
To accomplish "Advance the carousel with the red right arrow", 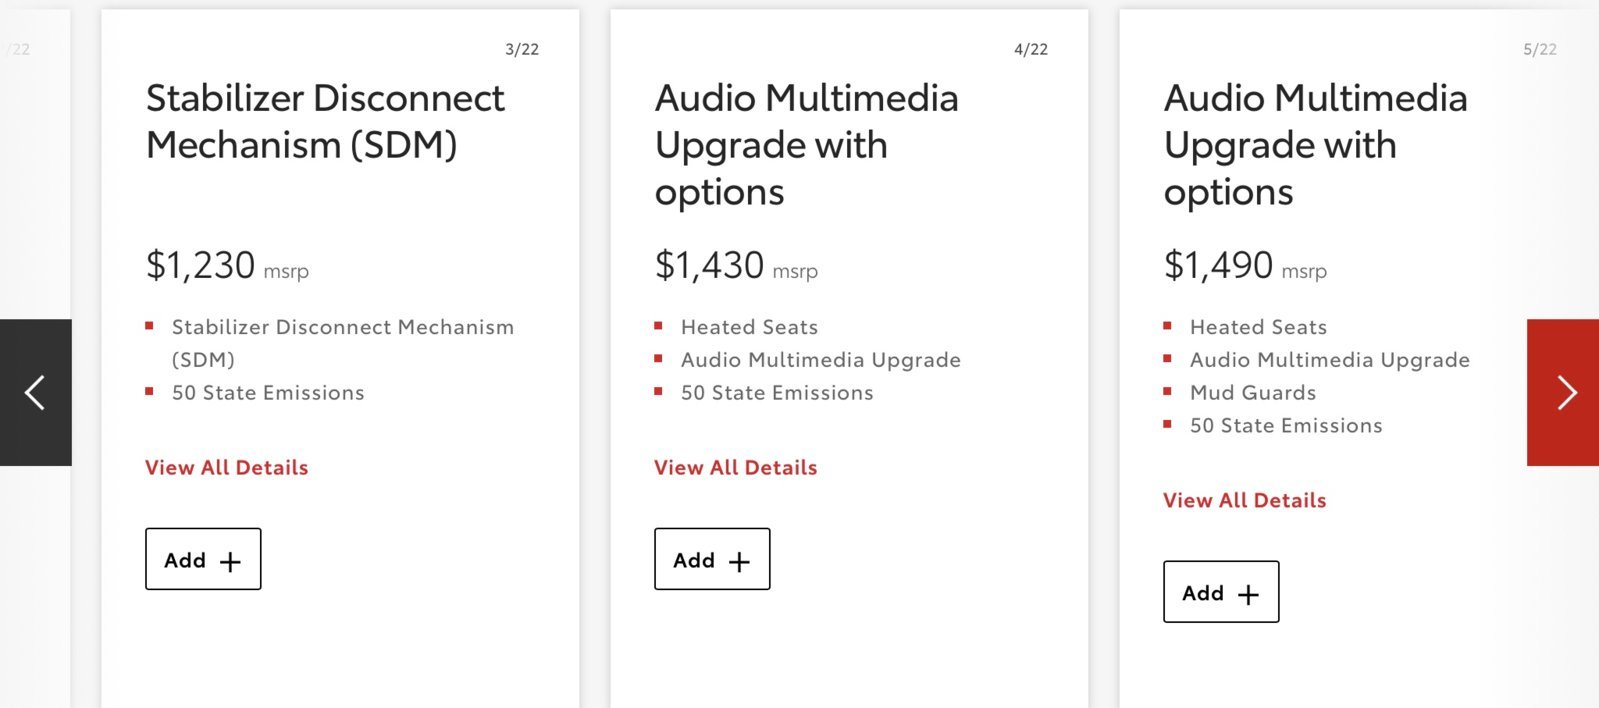I will [1563, 392].
